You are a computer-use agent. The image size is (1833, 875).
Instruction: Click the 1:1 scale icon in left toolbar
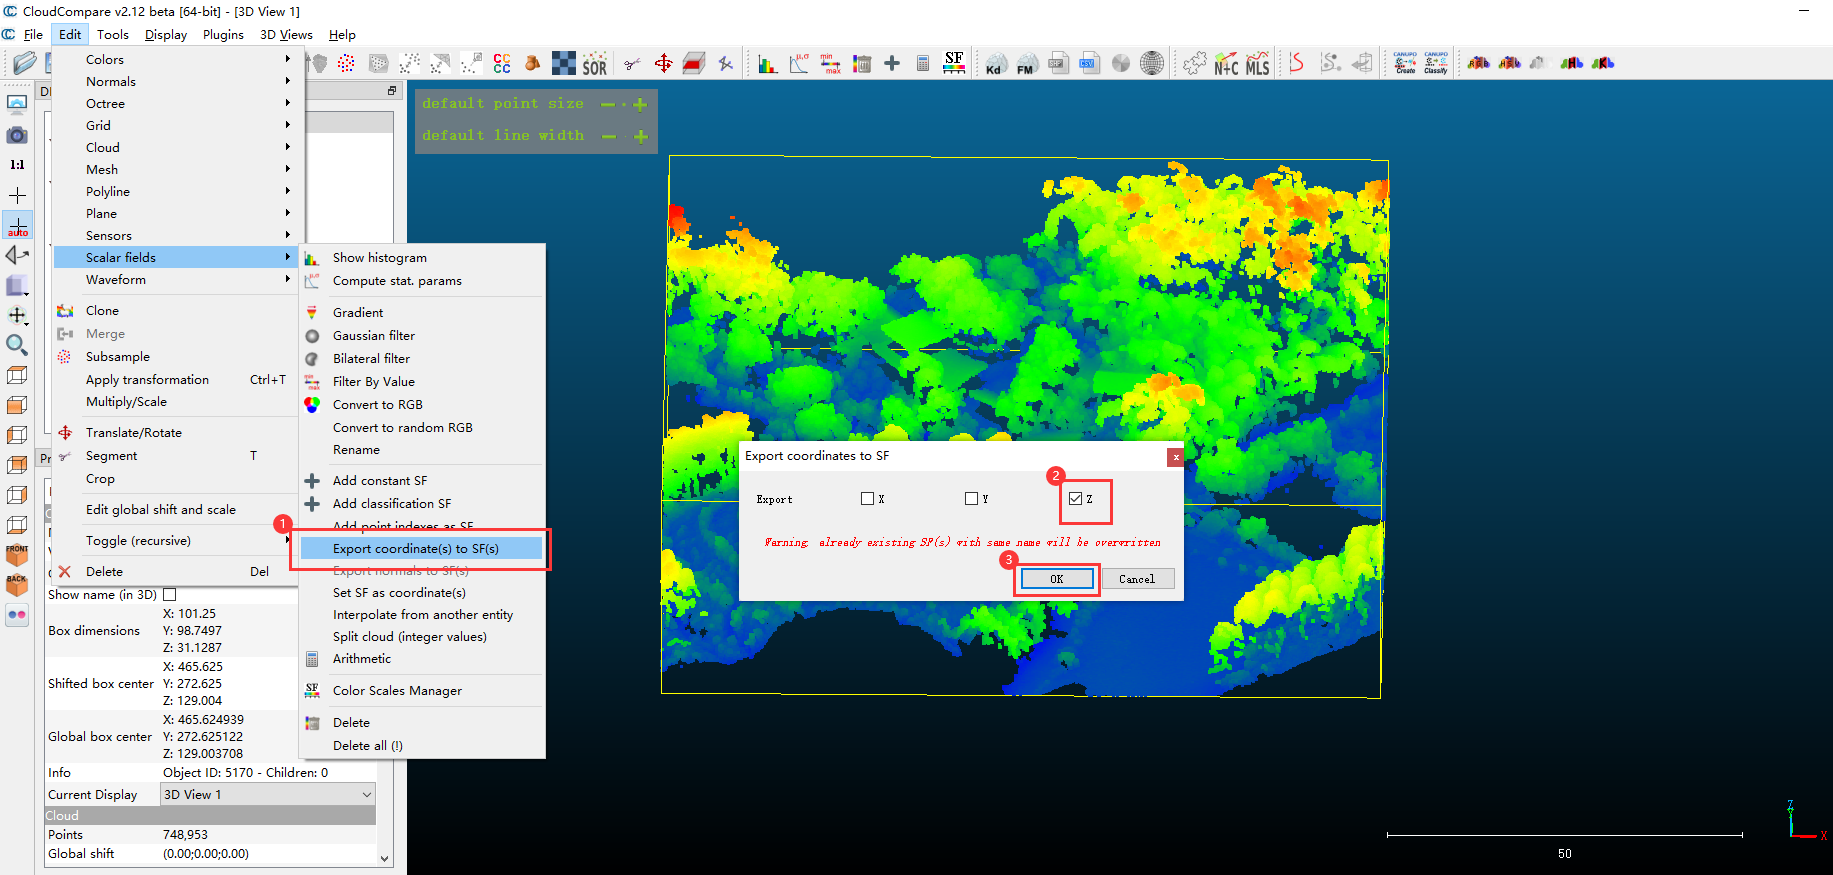(x=17, y=165)
